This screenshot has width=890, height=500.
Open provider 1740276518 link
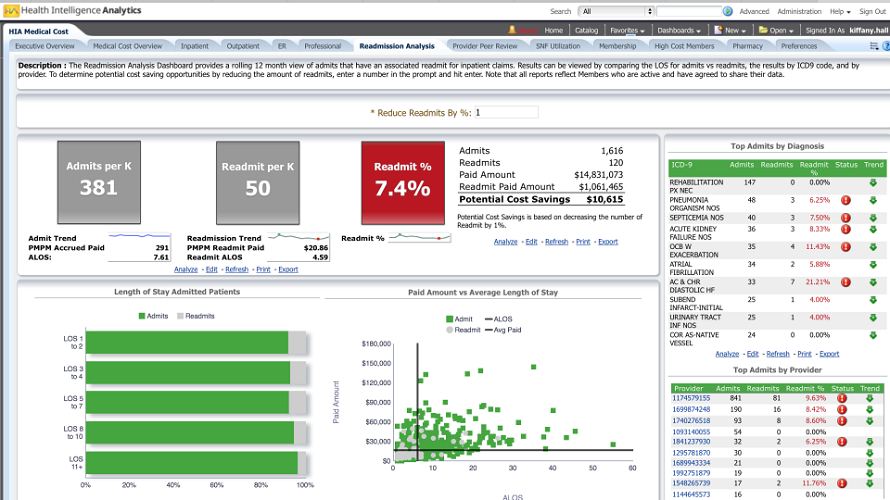[691, 421]
